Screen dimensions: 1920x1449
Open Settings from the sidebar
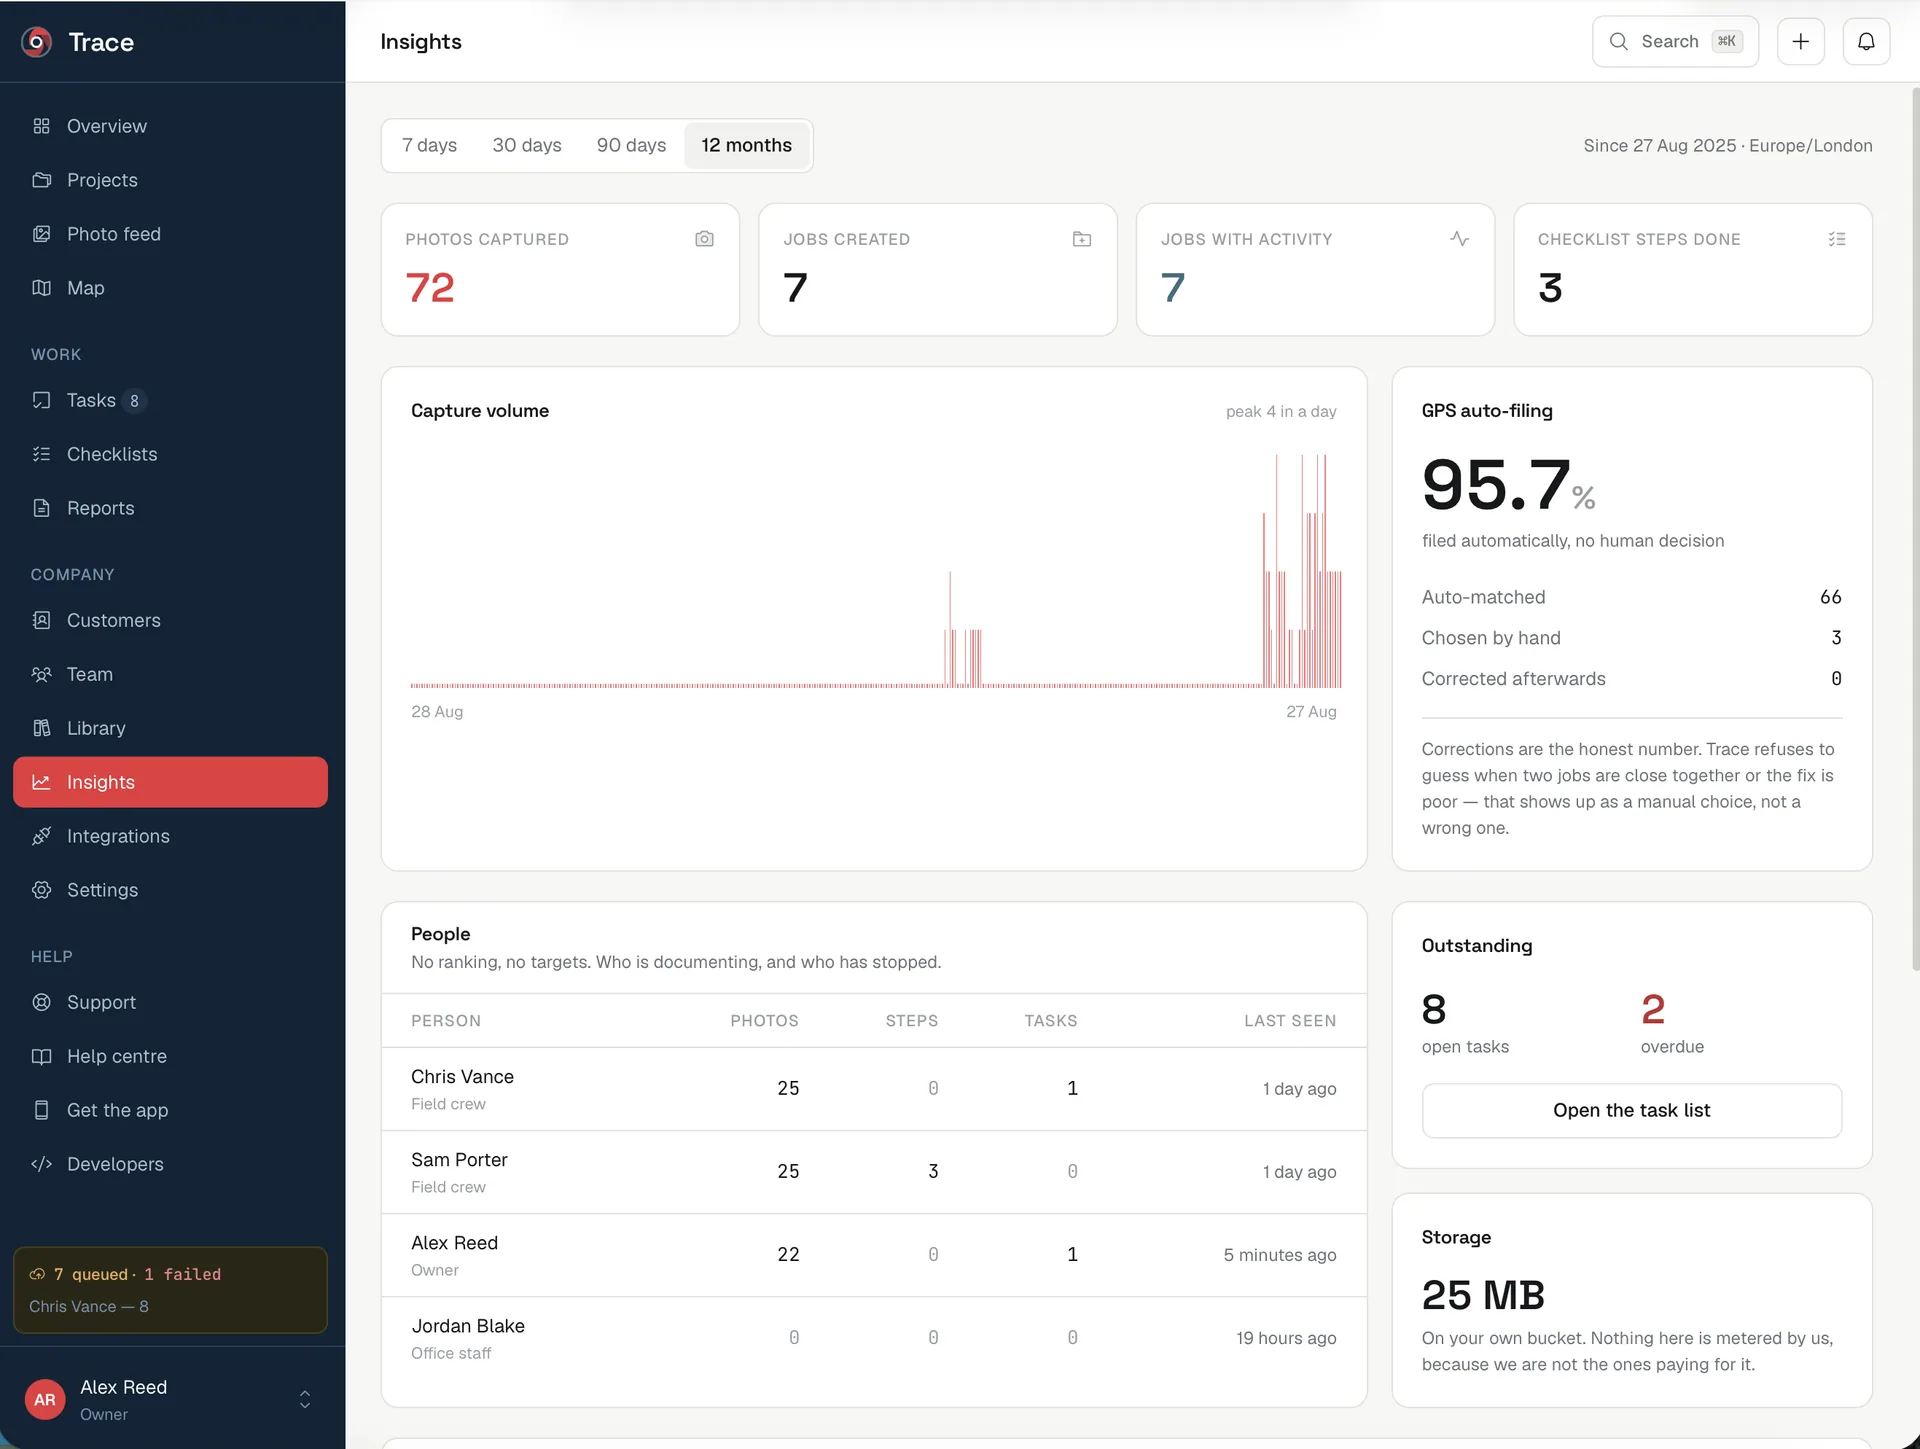[170, 890]
